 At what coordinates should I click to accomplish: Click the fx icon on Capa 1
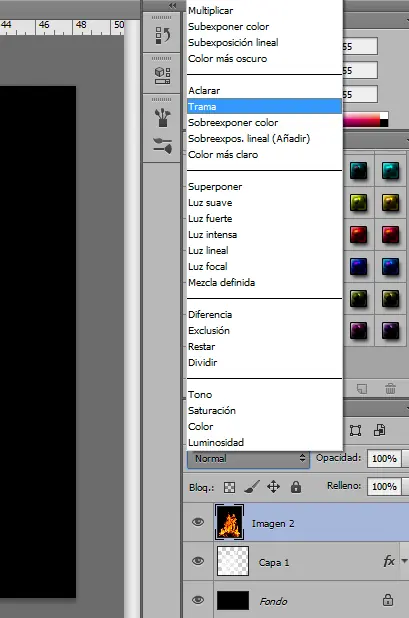tap(389, 561)
